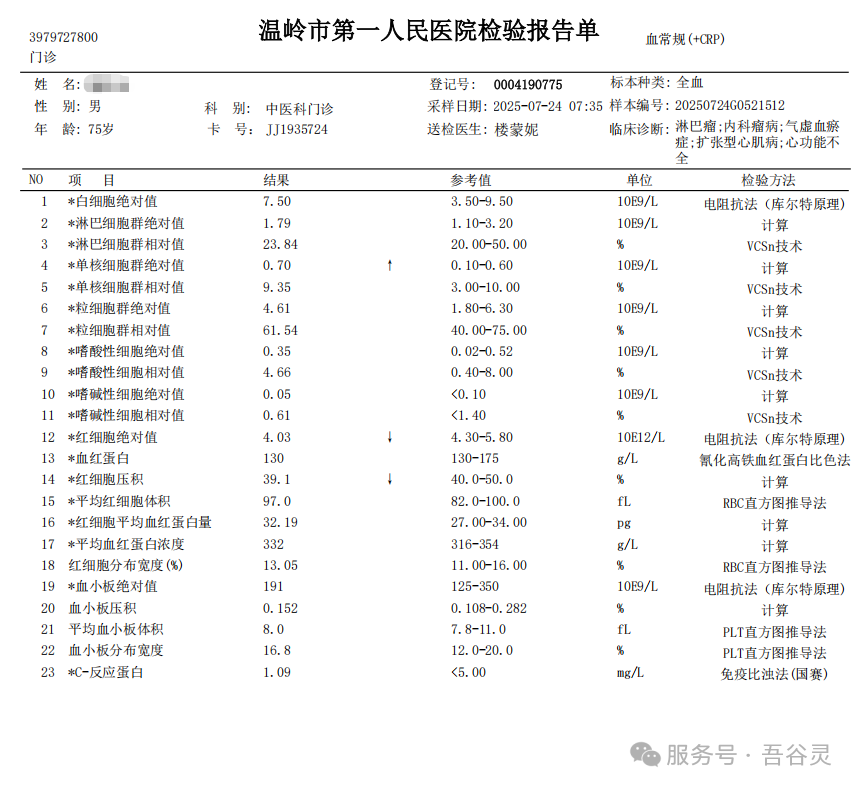Click the "结果" column header
The height and width of the screenshot is (789, 859).
point(276,180)
